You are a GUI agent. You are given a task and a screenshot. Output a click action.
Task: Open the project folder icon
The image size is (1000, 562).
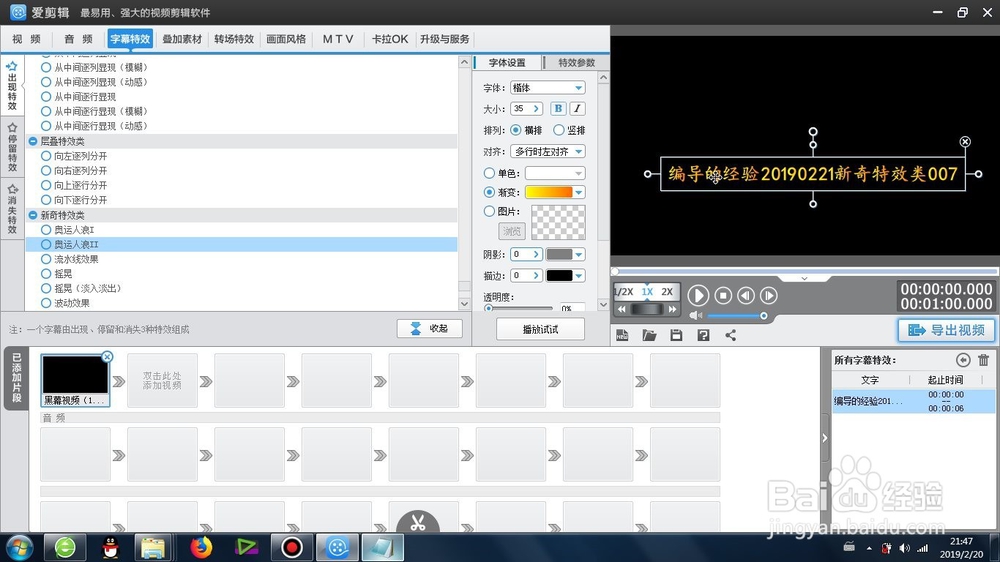649,335
